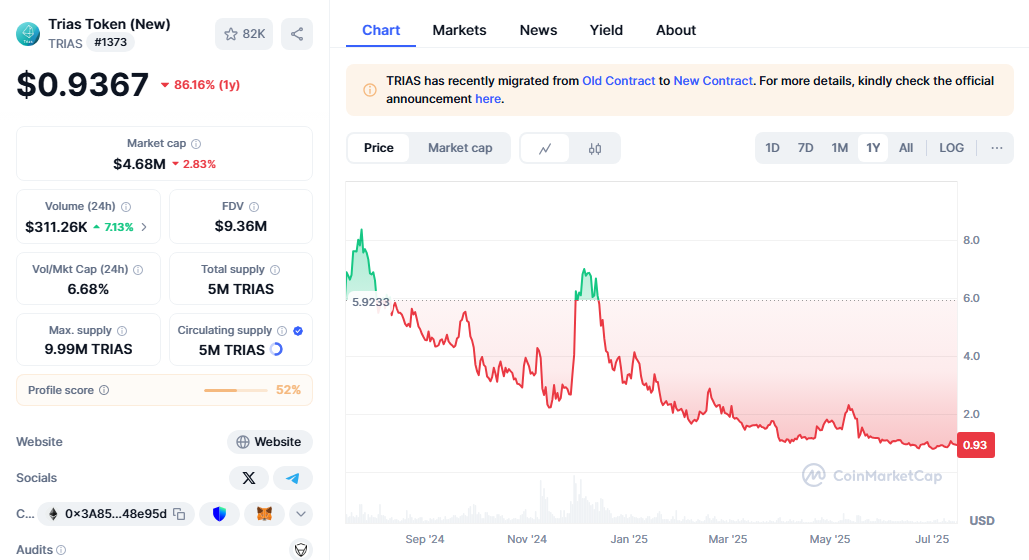Expand more contracts with chevron dropdown

(300, 514)
